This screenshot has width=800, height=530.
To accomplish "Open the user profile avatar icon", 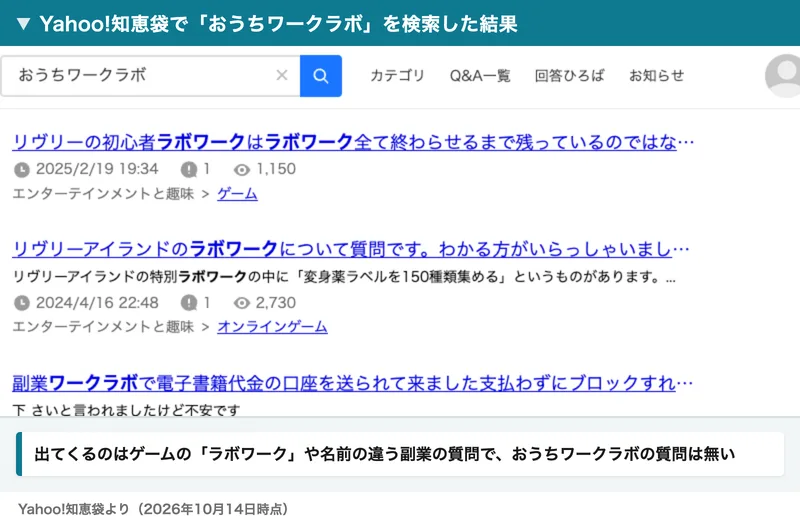I will pos(783,75).
